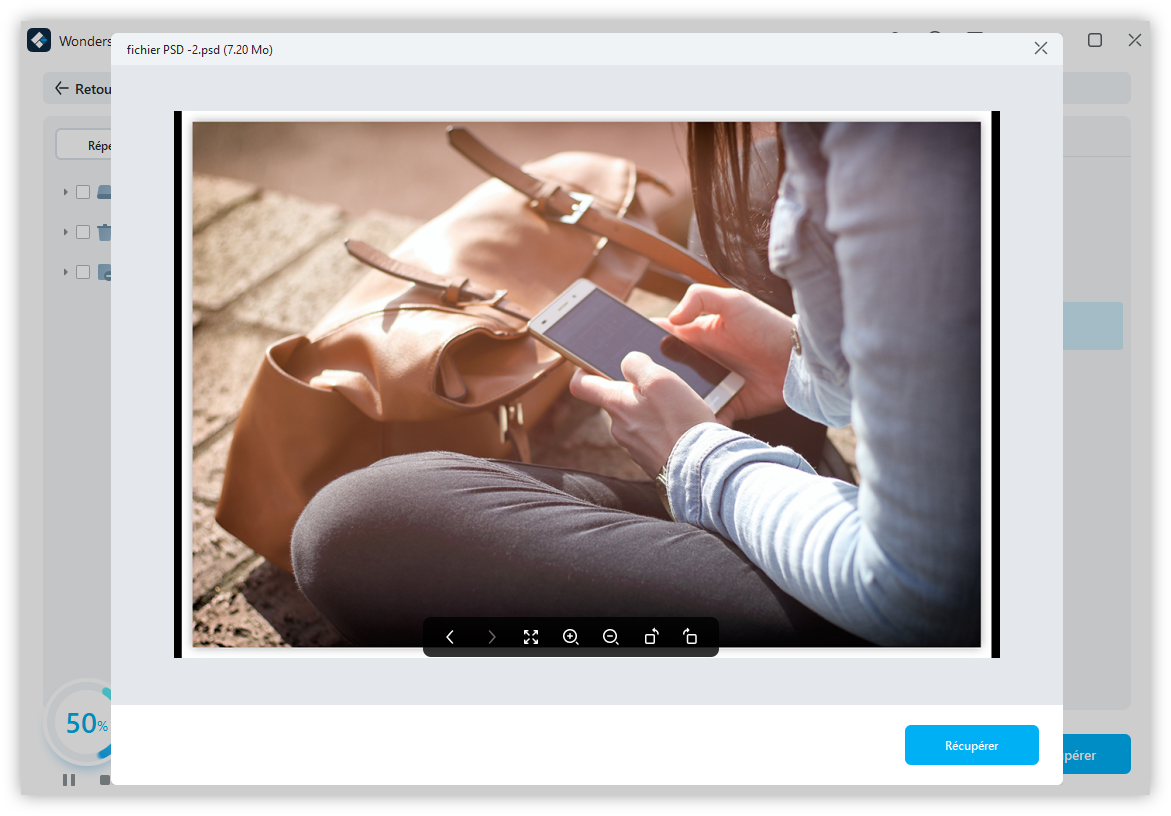Click the Récupérer button in preview dialog
This screenshot has width=1171, height=816.
tap(971, 745)
